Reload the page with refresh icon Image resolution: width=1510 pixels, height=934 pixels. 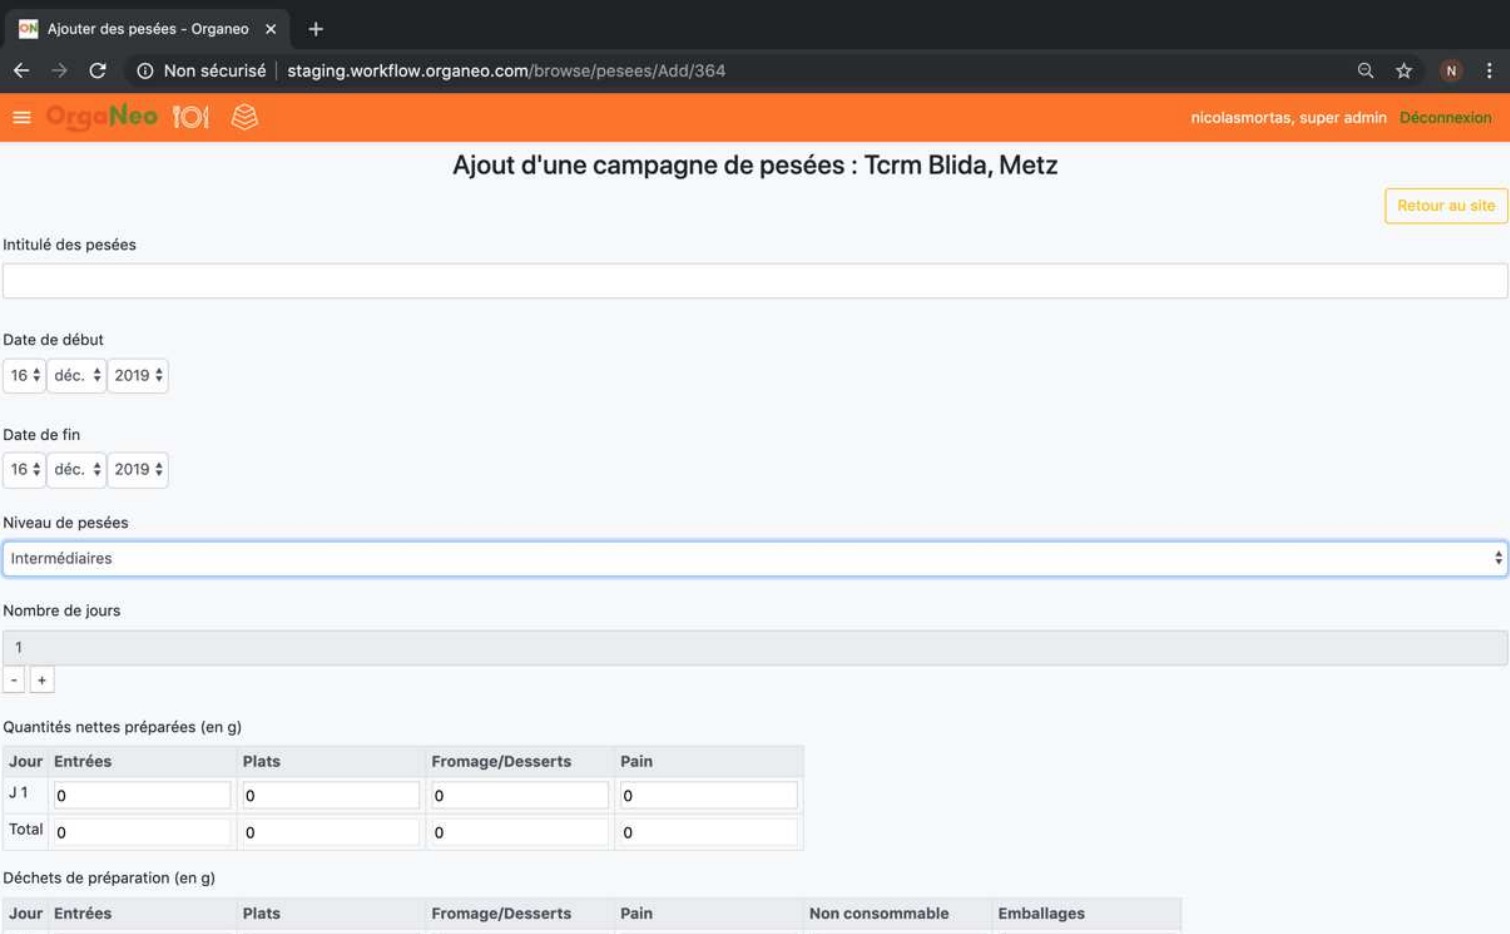coord(97,71)
